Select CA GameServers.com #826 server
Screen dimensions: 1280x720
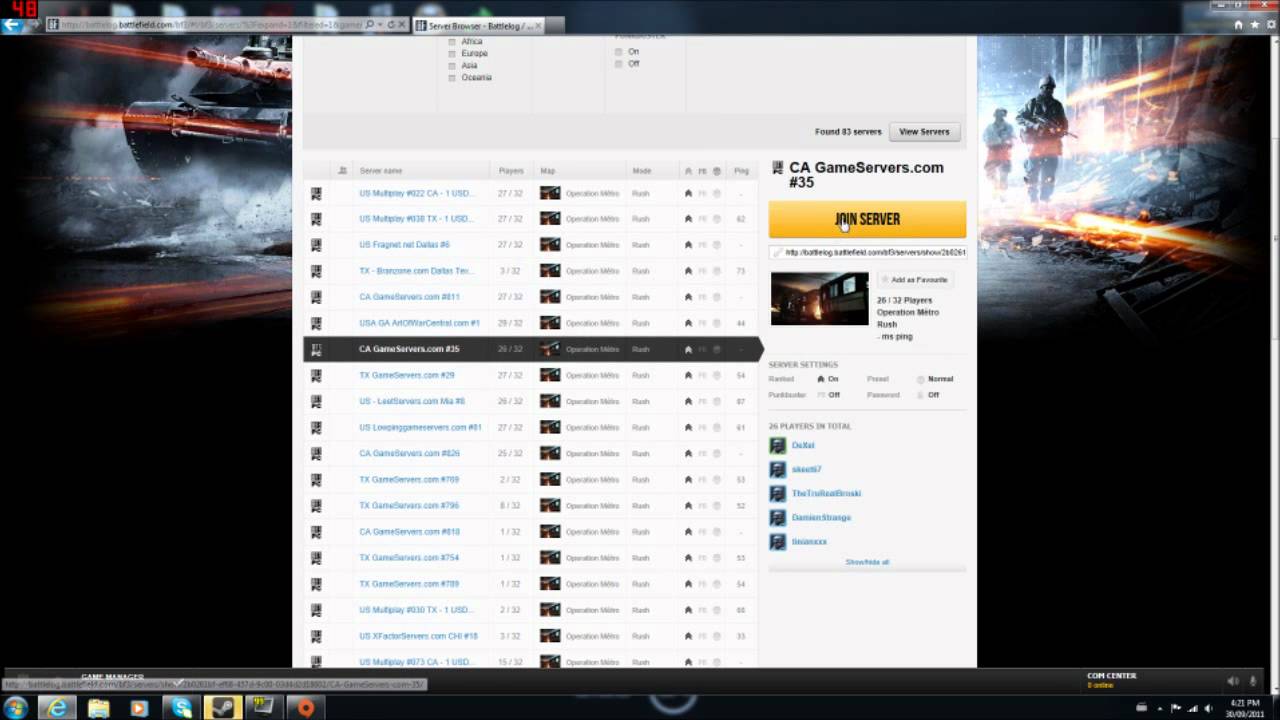click(409, 453)
